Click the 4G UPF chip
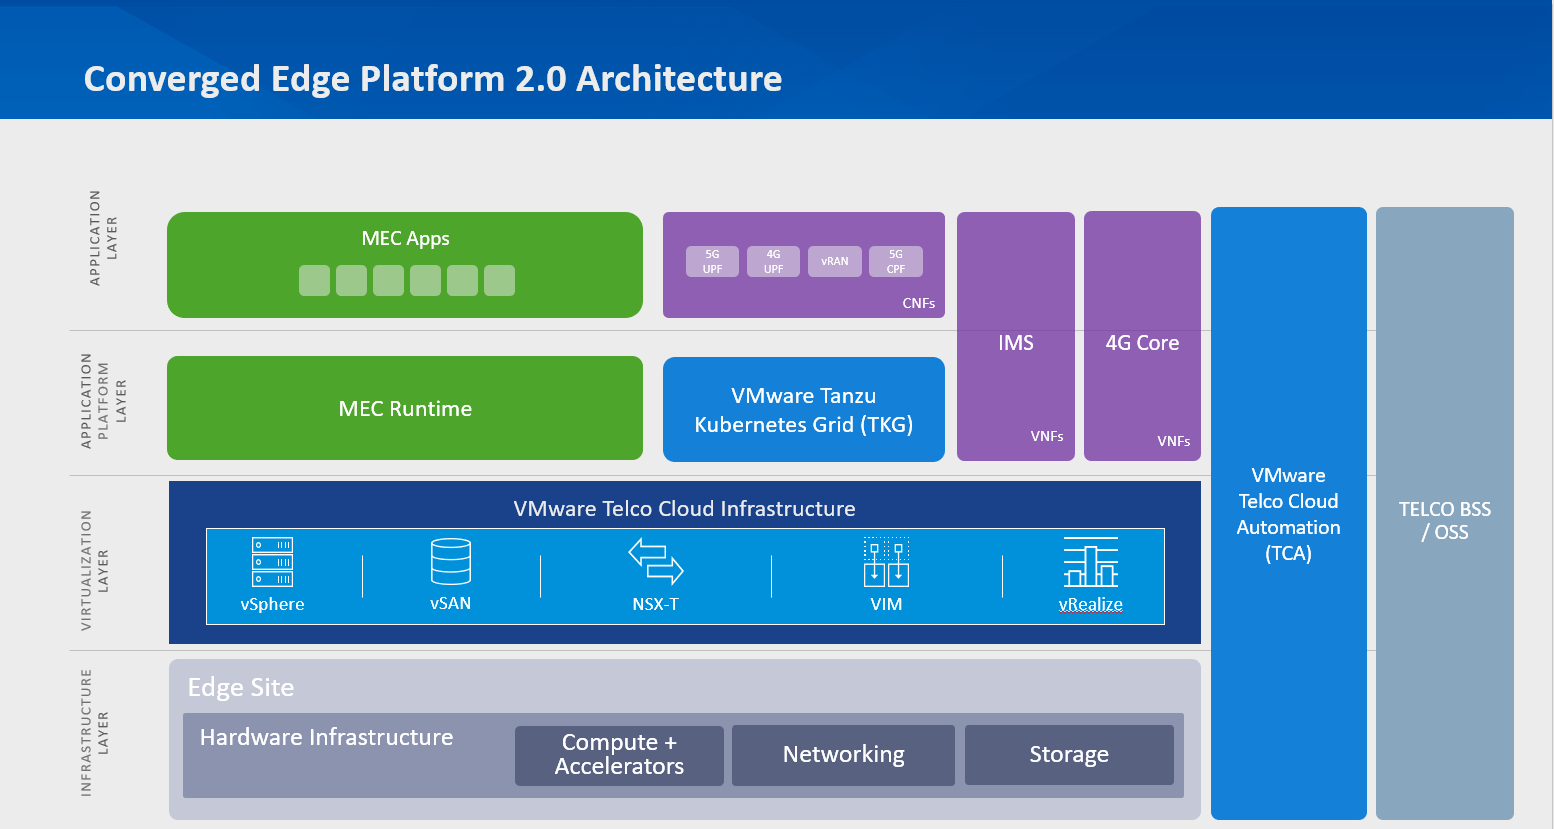The width and height of the screenshot is (1554, 829). (773, 261)
